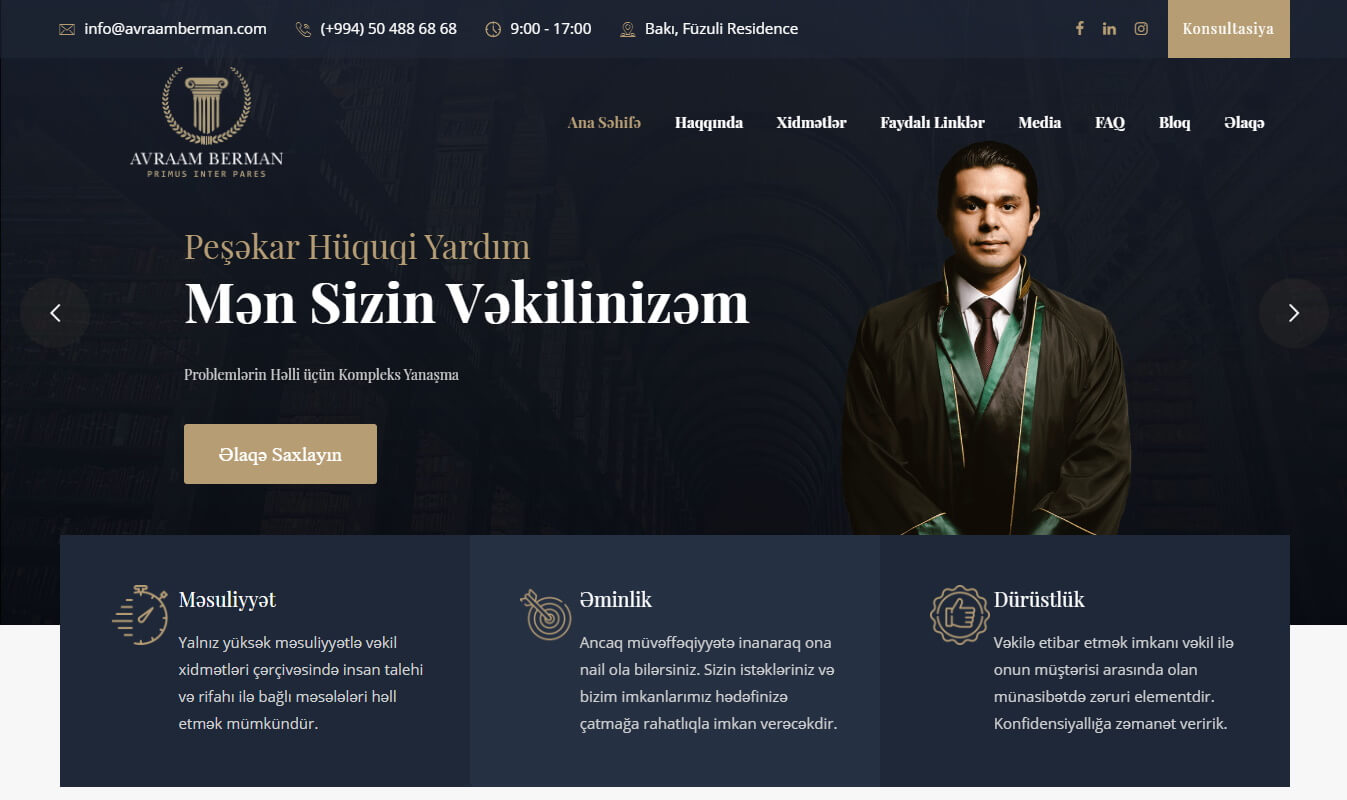Click the info@avraamberman.com email link
This screenshot has width=1347, height=800.
point(175,29)
